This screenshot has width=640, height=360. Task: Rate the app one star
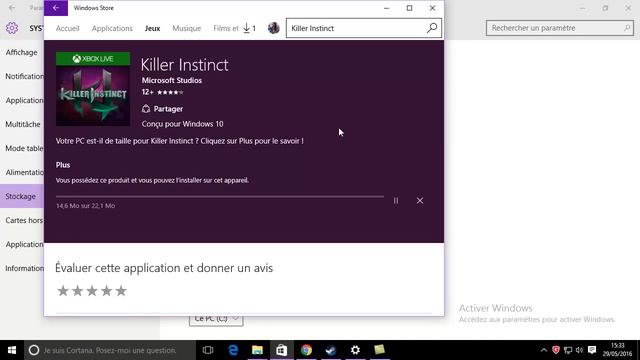pos(63,291)
